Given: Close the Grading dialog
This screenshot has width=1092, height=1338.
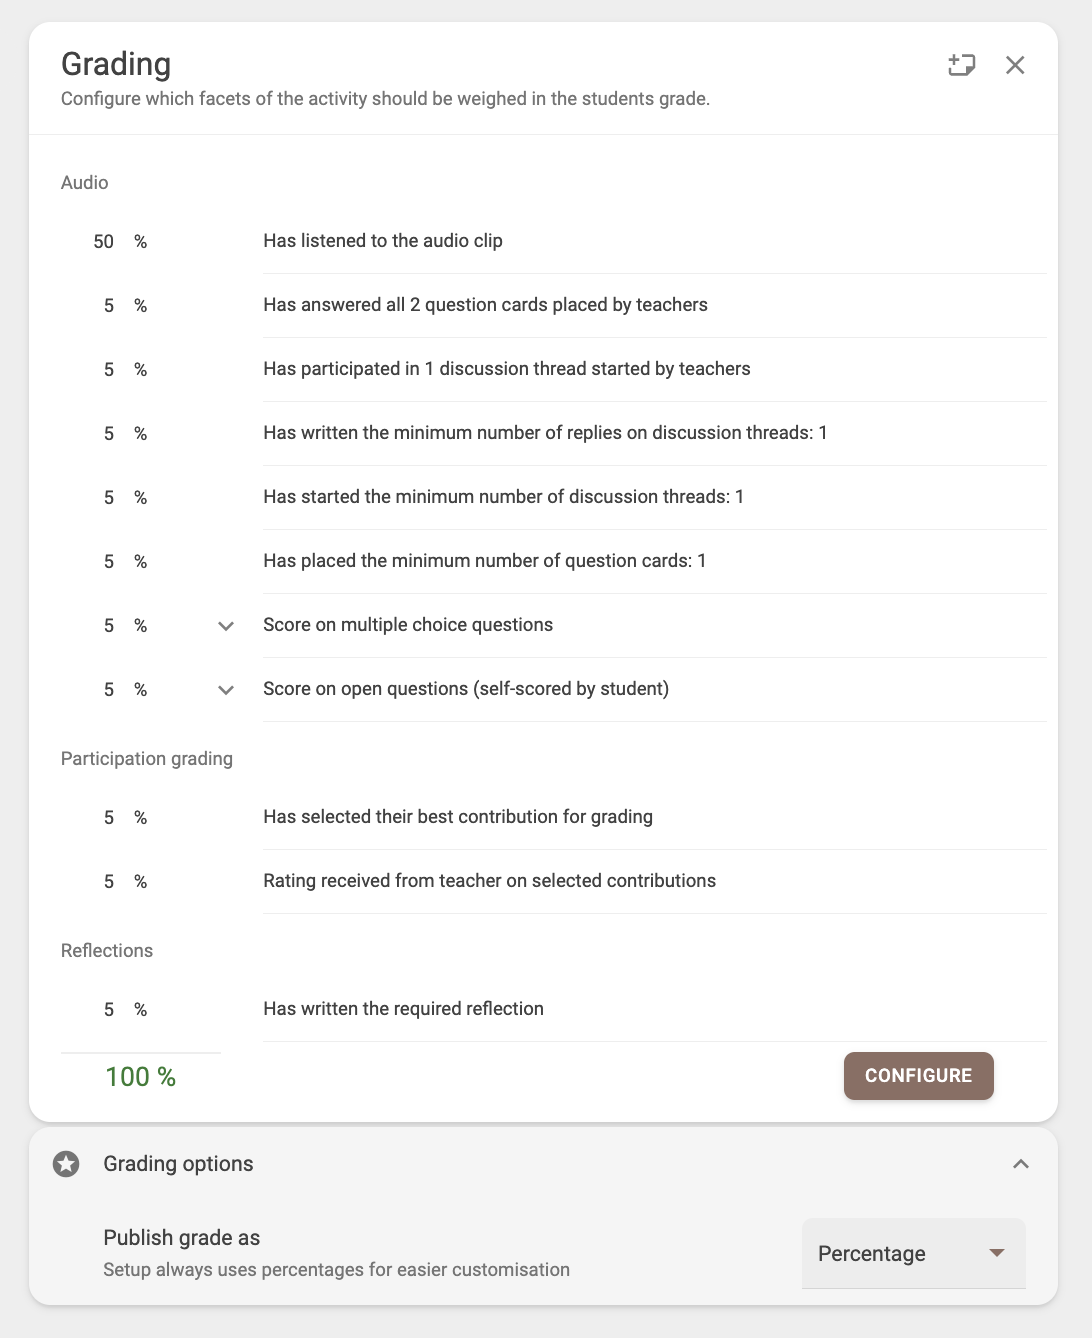Looking at the screenshot, I should click(x=1015, y=65).
